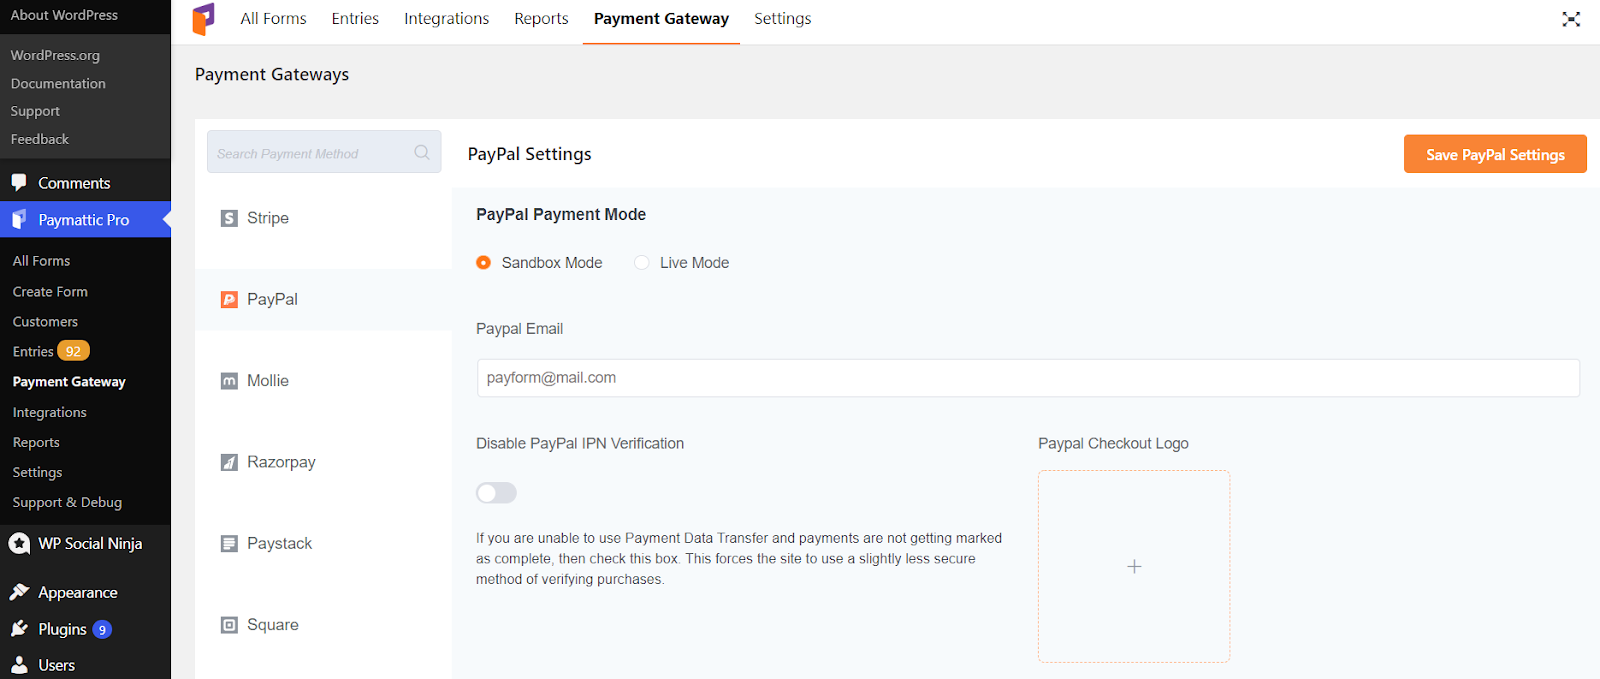Upload a Paypal Checkout Logo image
The height and width of the screenshot is (679, 1600).
[1134, 566]
